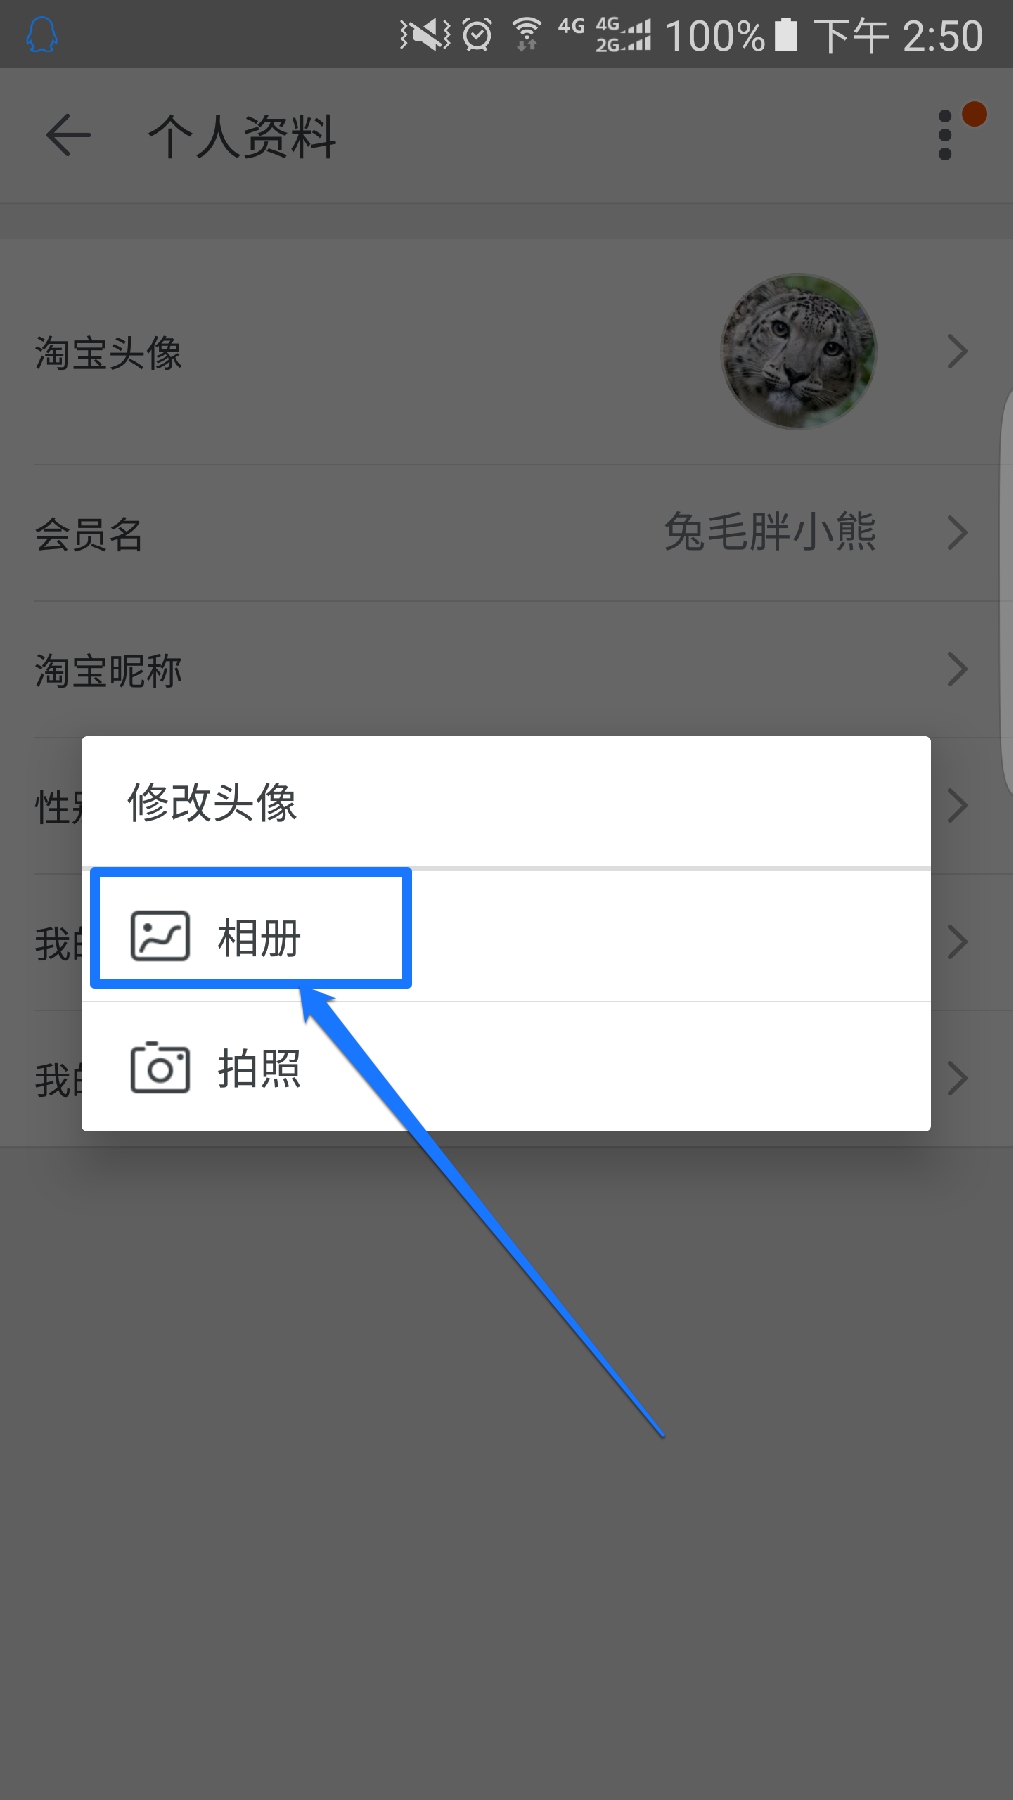Screen dimensions: 1013x1800
Task: Expand the 会员名 row chevron
Action: pos(957,533)
